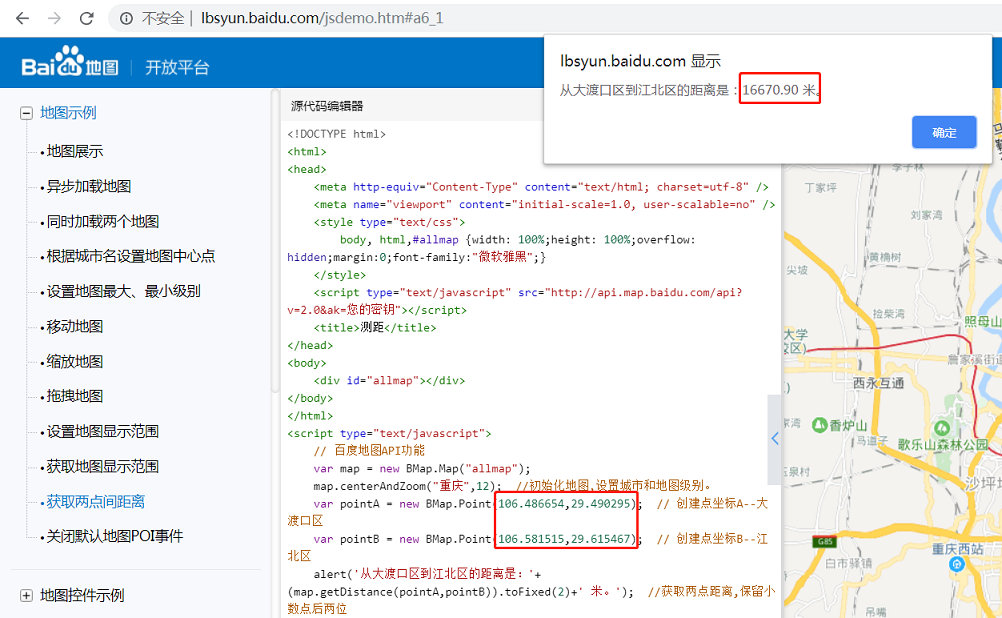1002x618 pixels.
Task: Click the 重庆西站 station icon on the map
Action: tap(957, 564)
